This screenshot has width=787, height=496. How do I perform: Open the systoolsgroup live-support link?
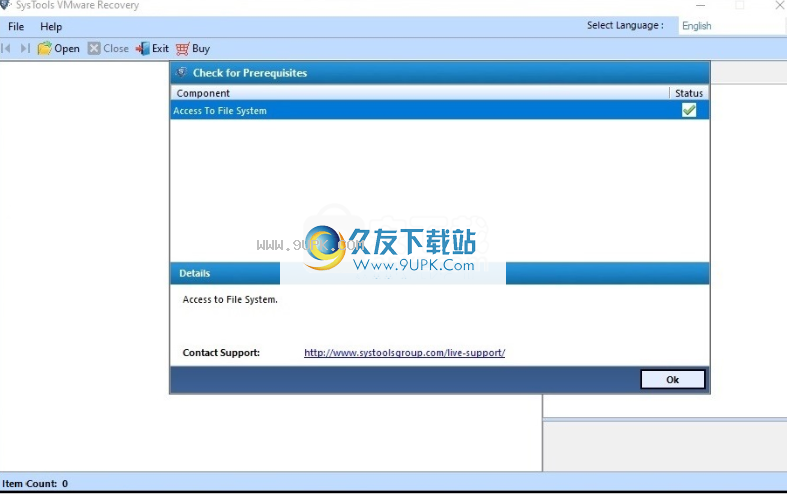[405, 353]
